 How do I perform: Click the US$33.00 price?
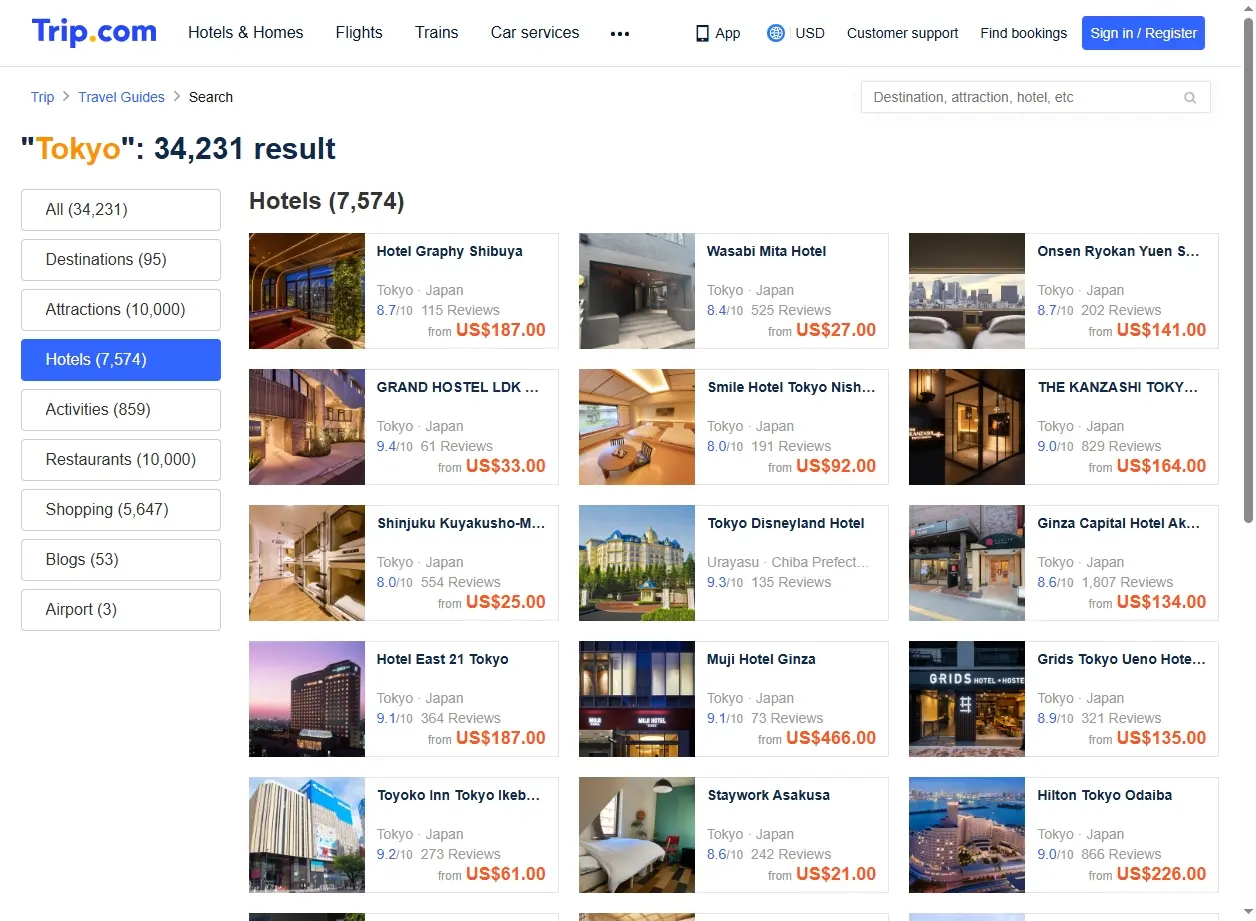pos(506,466)
